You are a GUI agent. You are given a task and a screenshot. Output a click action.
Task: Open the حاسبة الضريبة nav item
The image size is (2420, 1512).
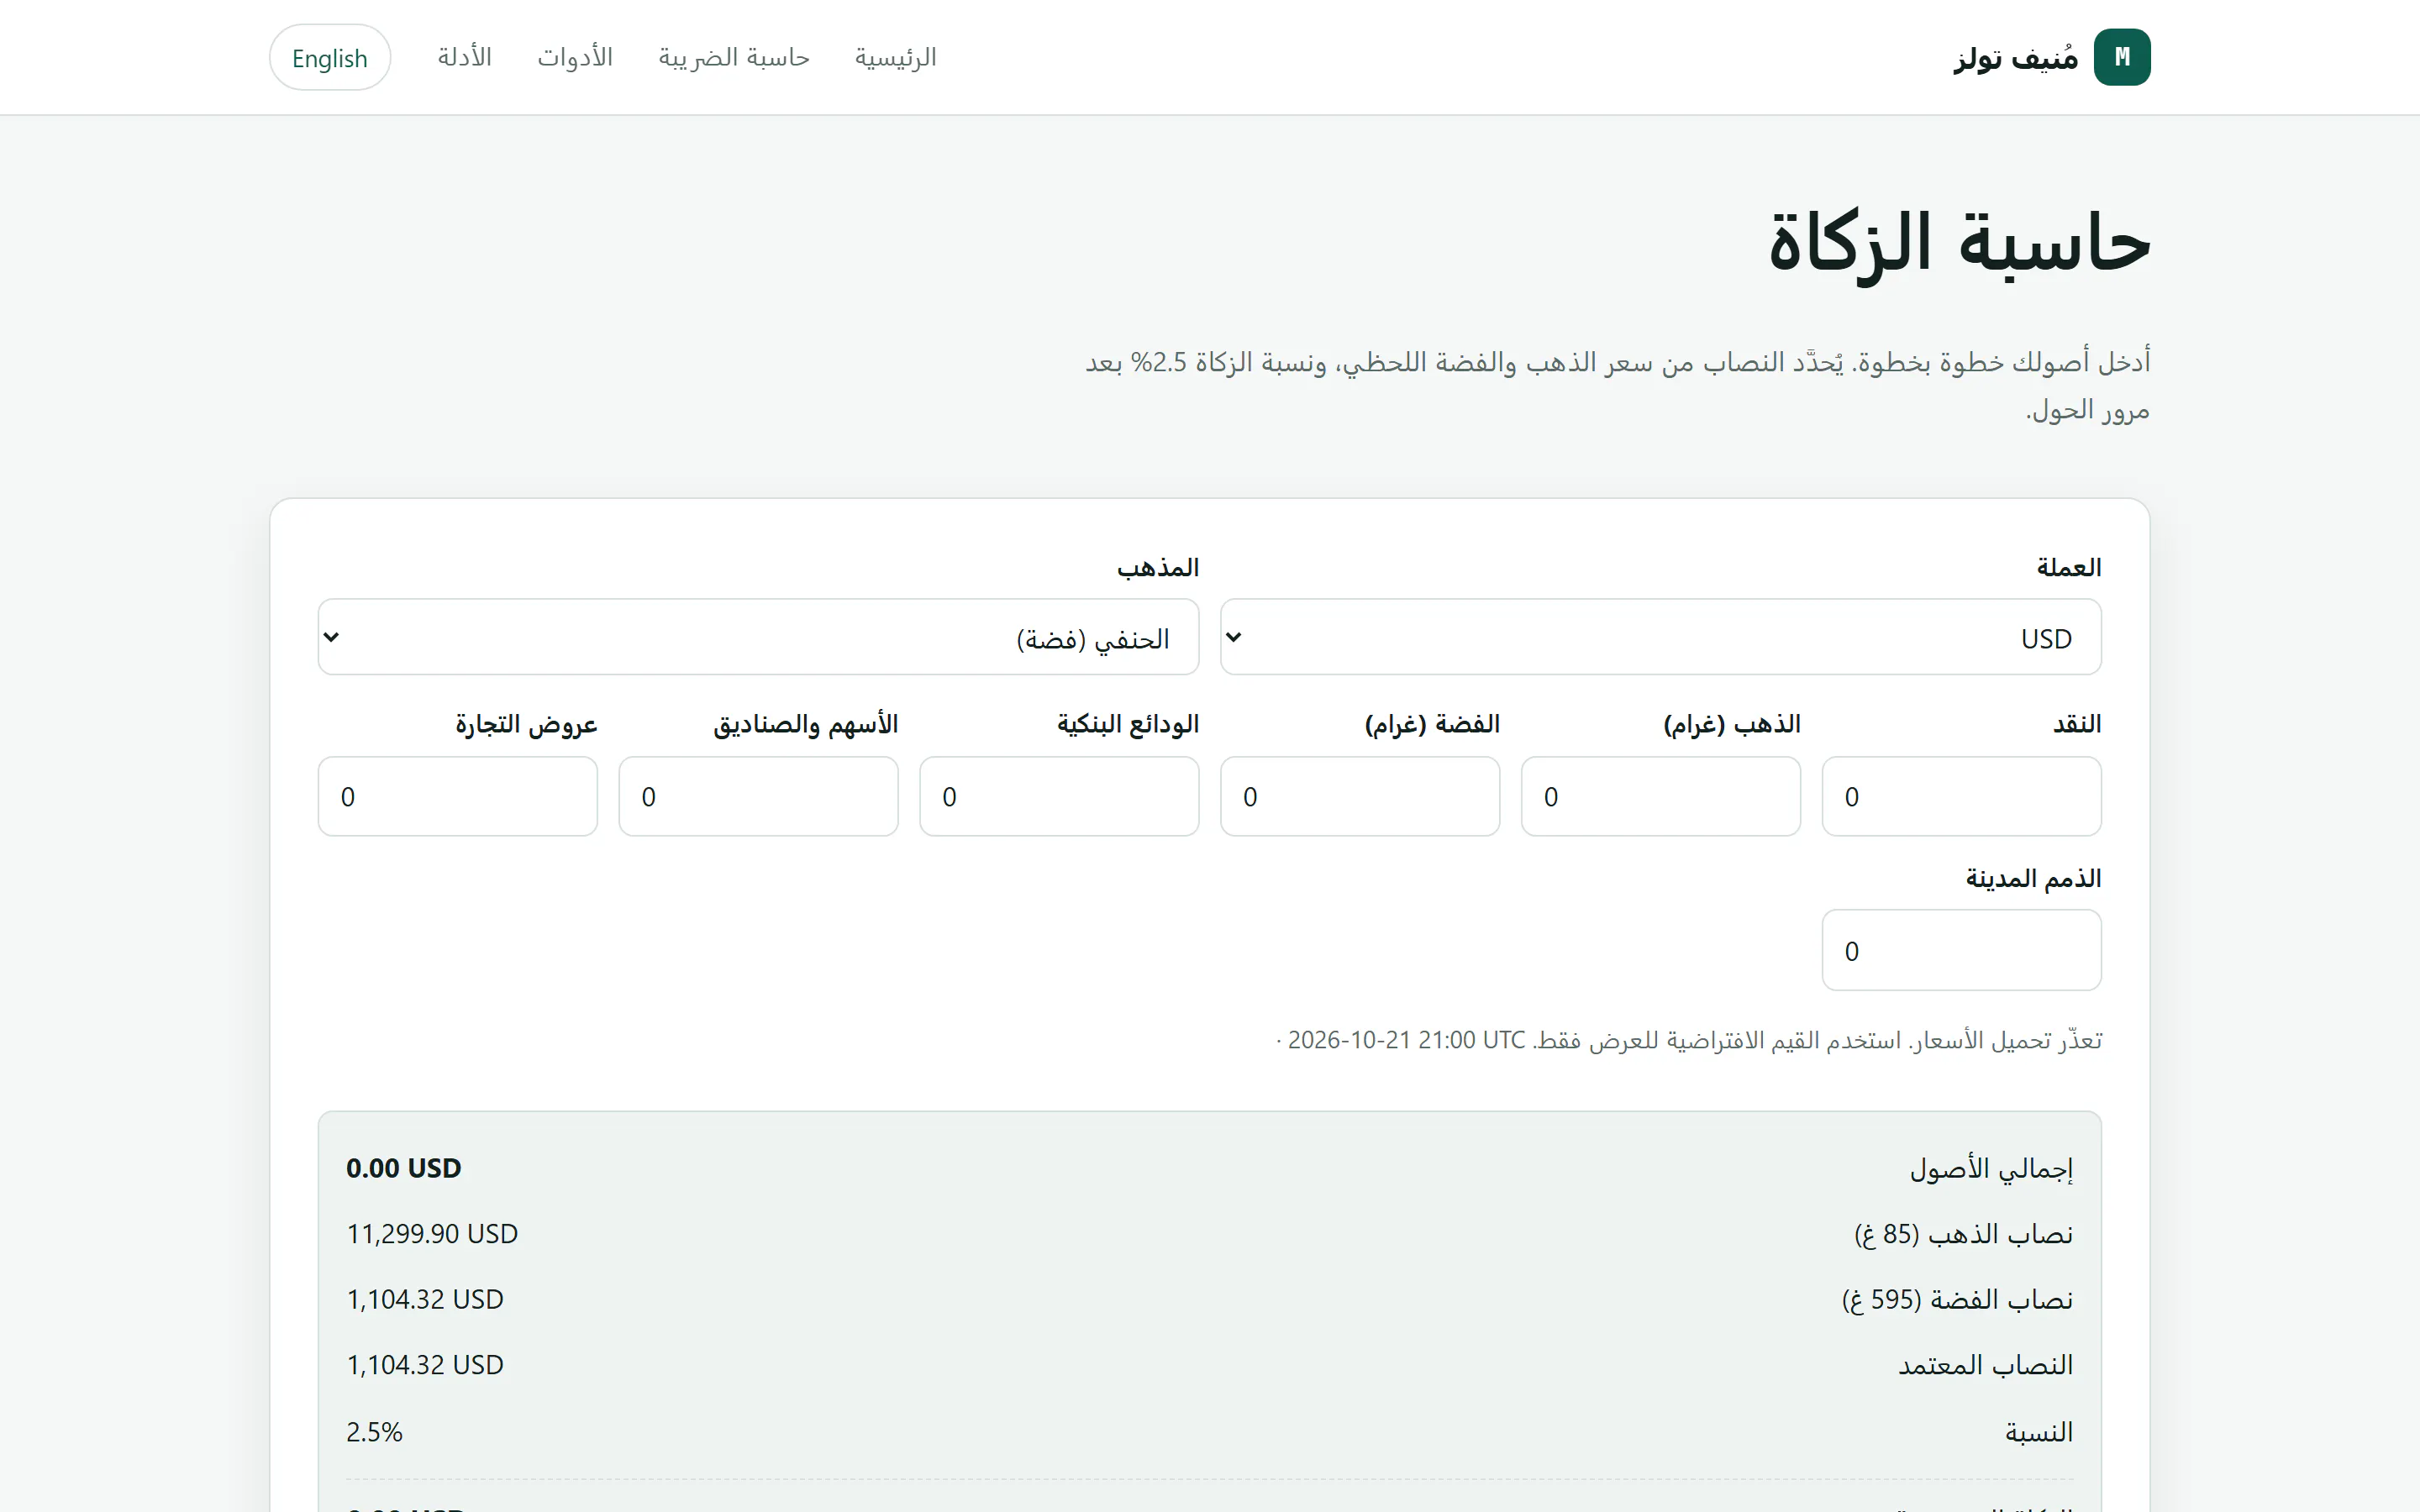click(734, 57)
